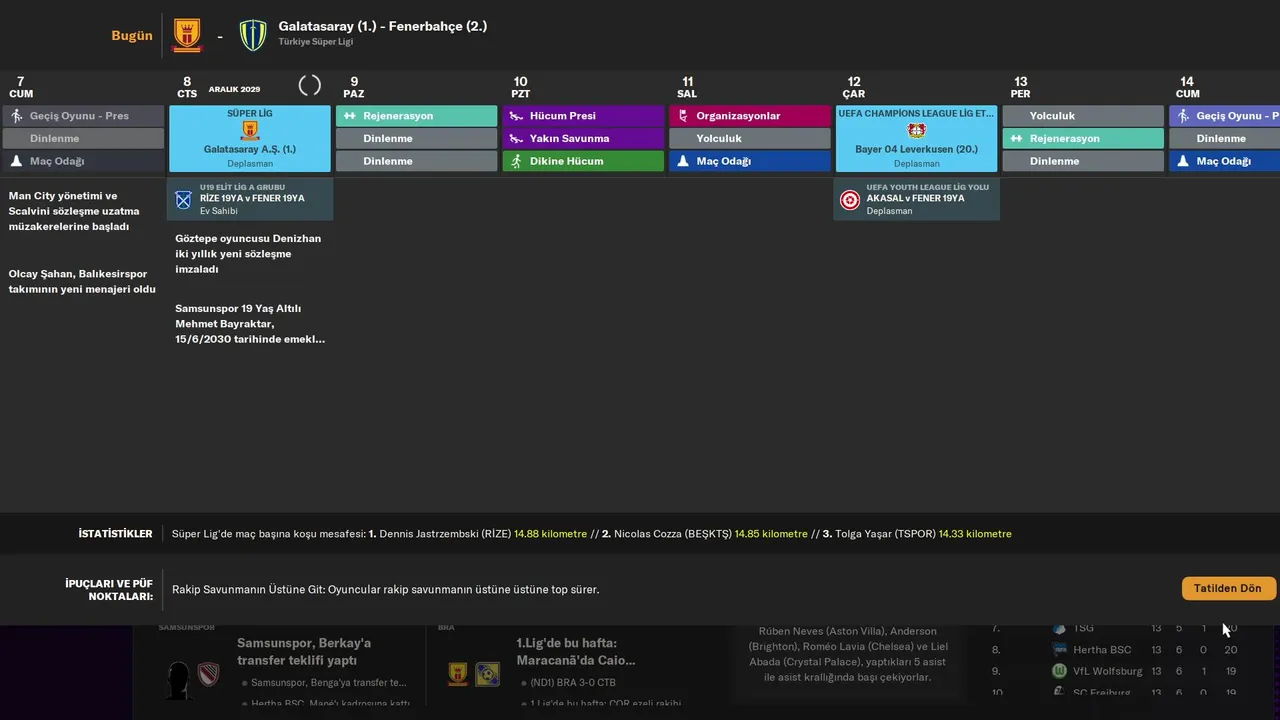Select the Dinlenme session on day 14
This screenshot has height=720, width=1280.
click(1224, 139)
